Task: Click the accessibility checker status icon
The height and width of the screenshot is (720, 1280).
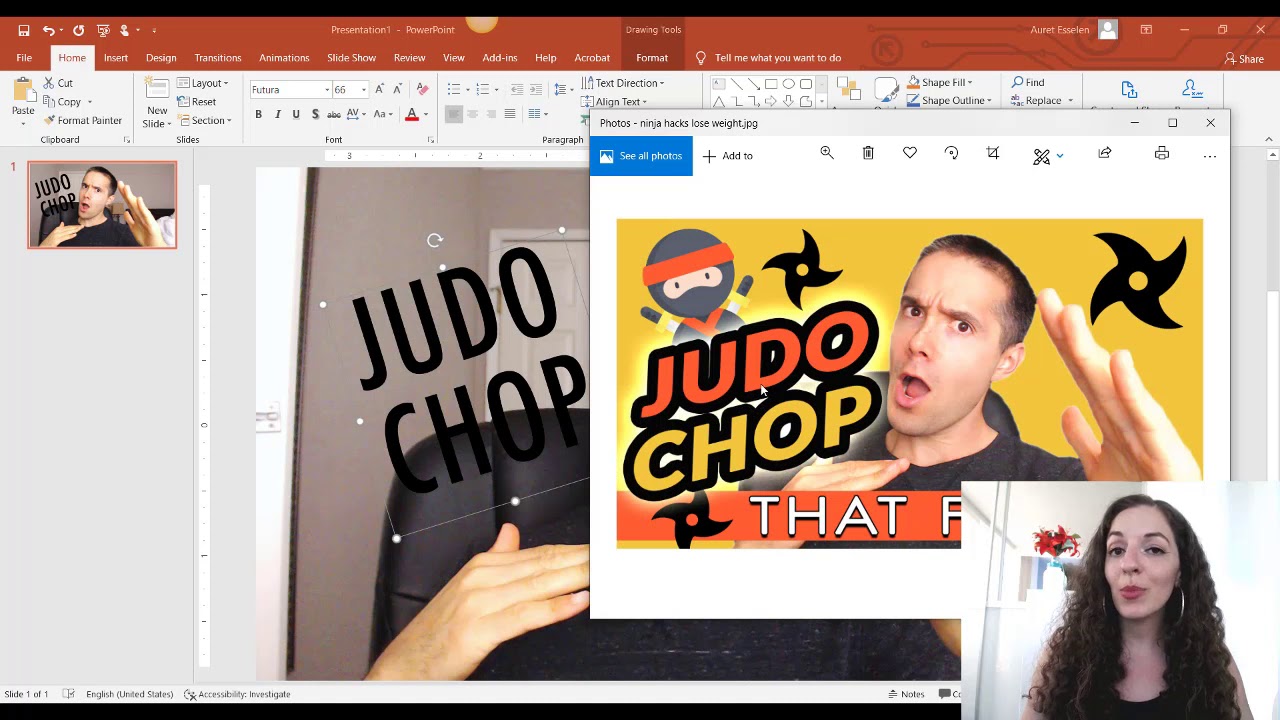Action: [190, 694]
